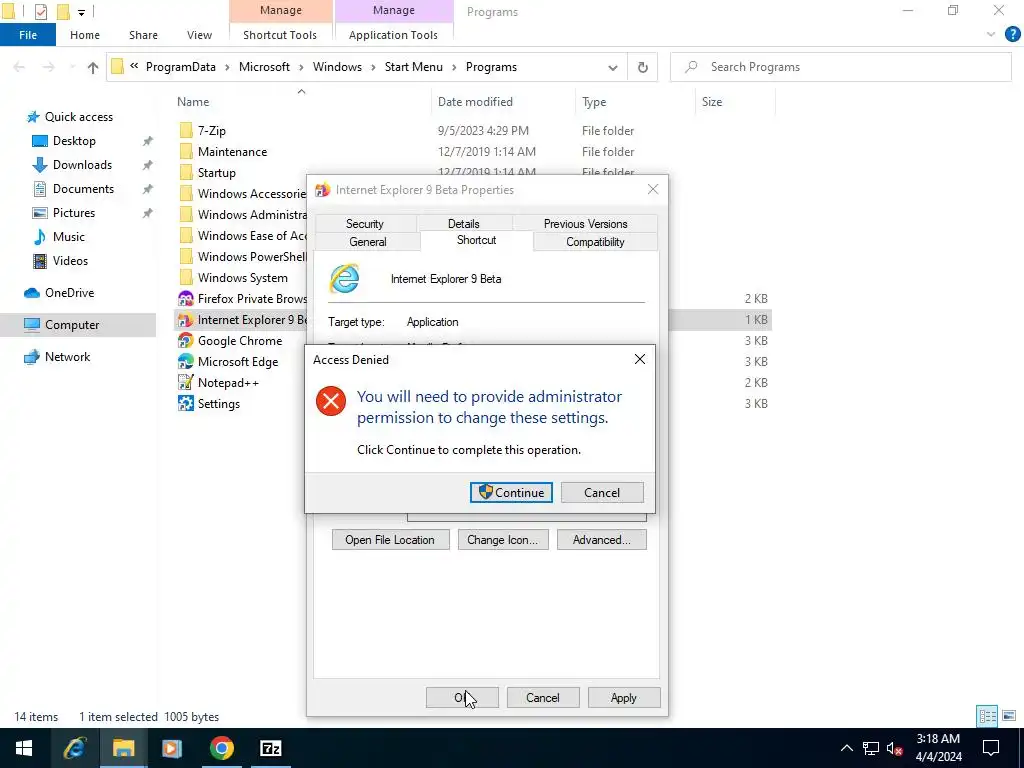Select Network in the navigation pane
The image size is (1024, 768).
coord(67,357)
